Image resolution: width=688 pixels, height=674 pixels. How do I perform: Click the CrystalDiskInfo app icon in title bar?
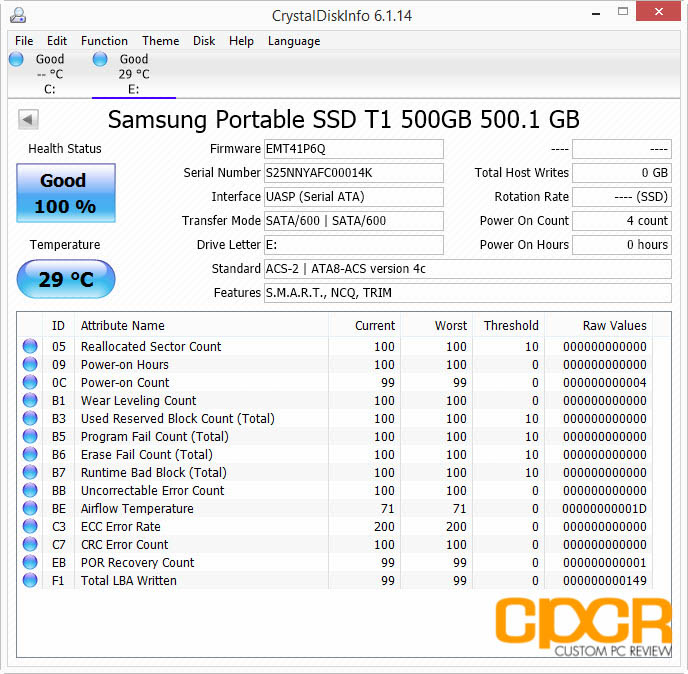(18, 15)
